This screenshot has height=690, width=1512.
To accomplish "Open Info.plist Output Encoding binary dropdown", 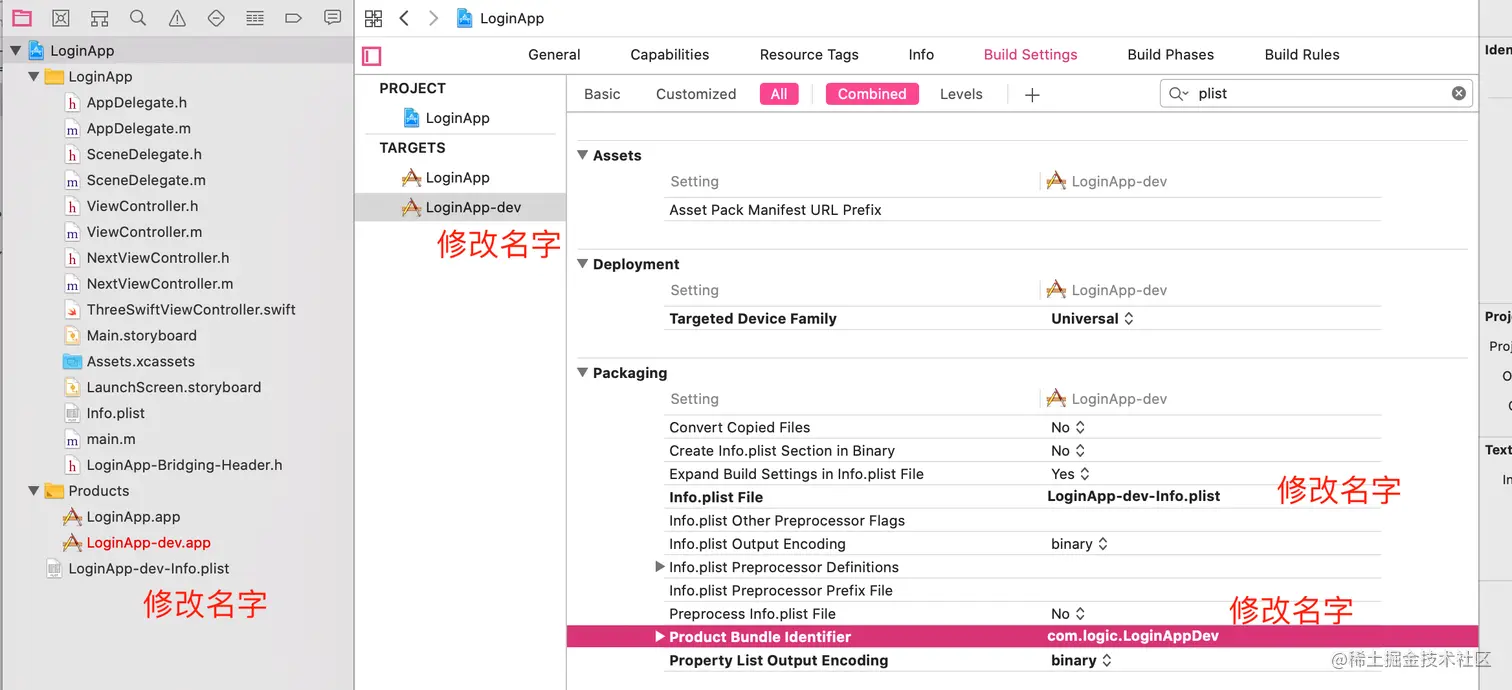I will tap(1080, 543).
